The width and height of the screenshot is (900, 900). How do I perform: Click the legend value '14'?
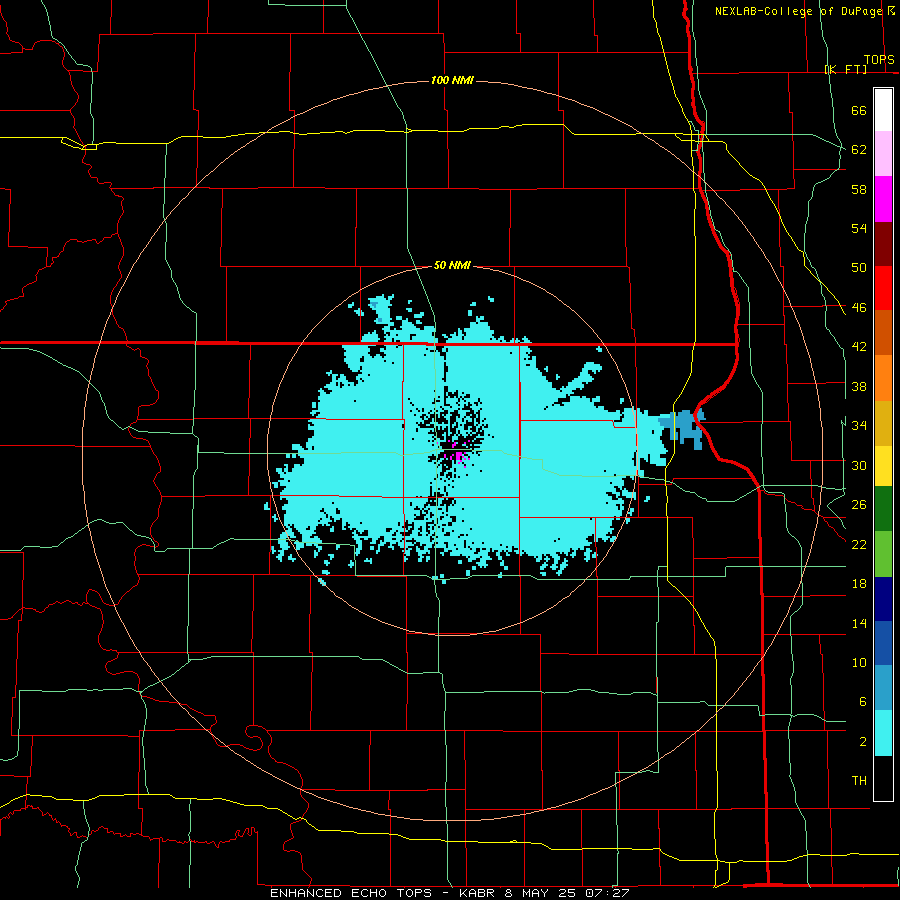point(859,623)
